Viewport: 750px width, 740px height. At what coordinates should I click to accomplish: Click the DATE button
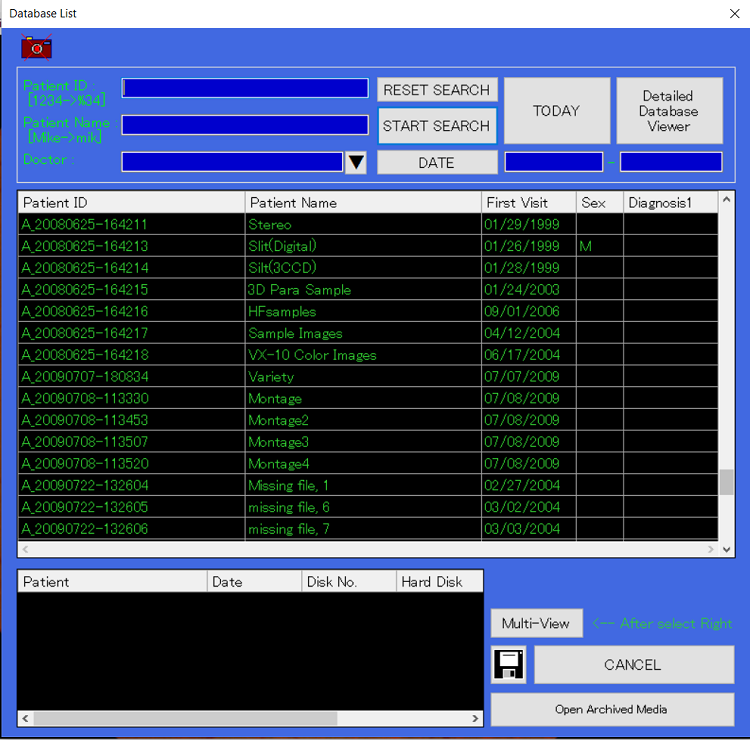(x=436, y=162)
